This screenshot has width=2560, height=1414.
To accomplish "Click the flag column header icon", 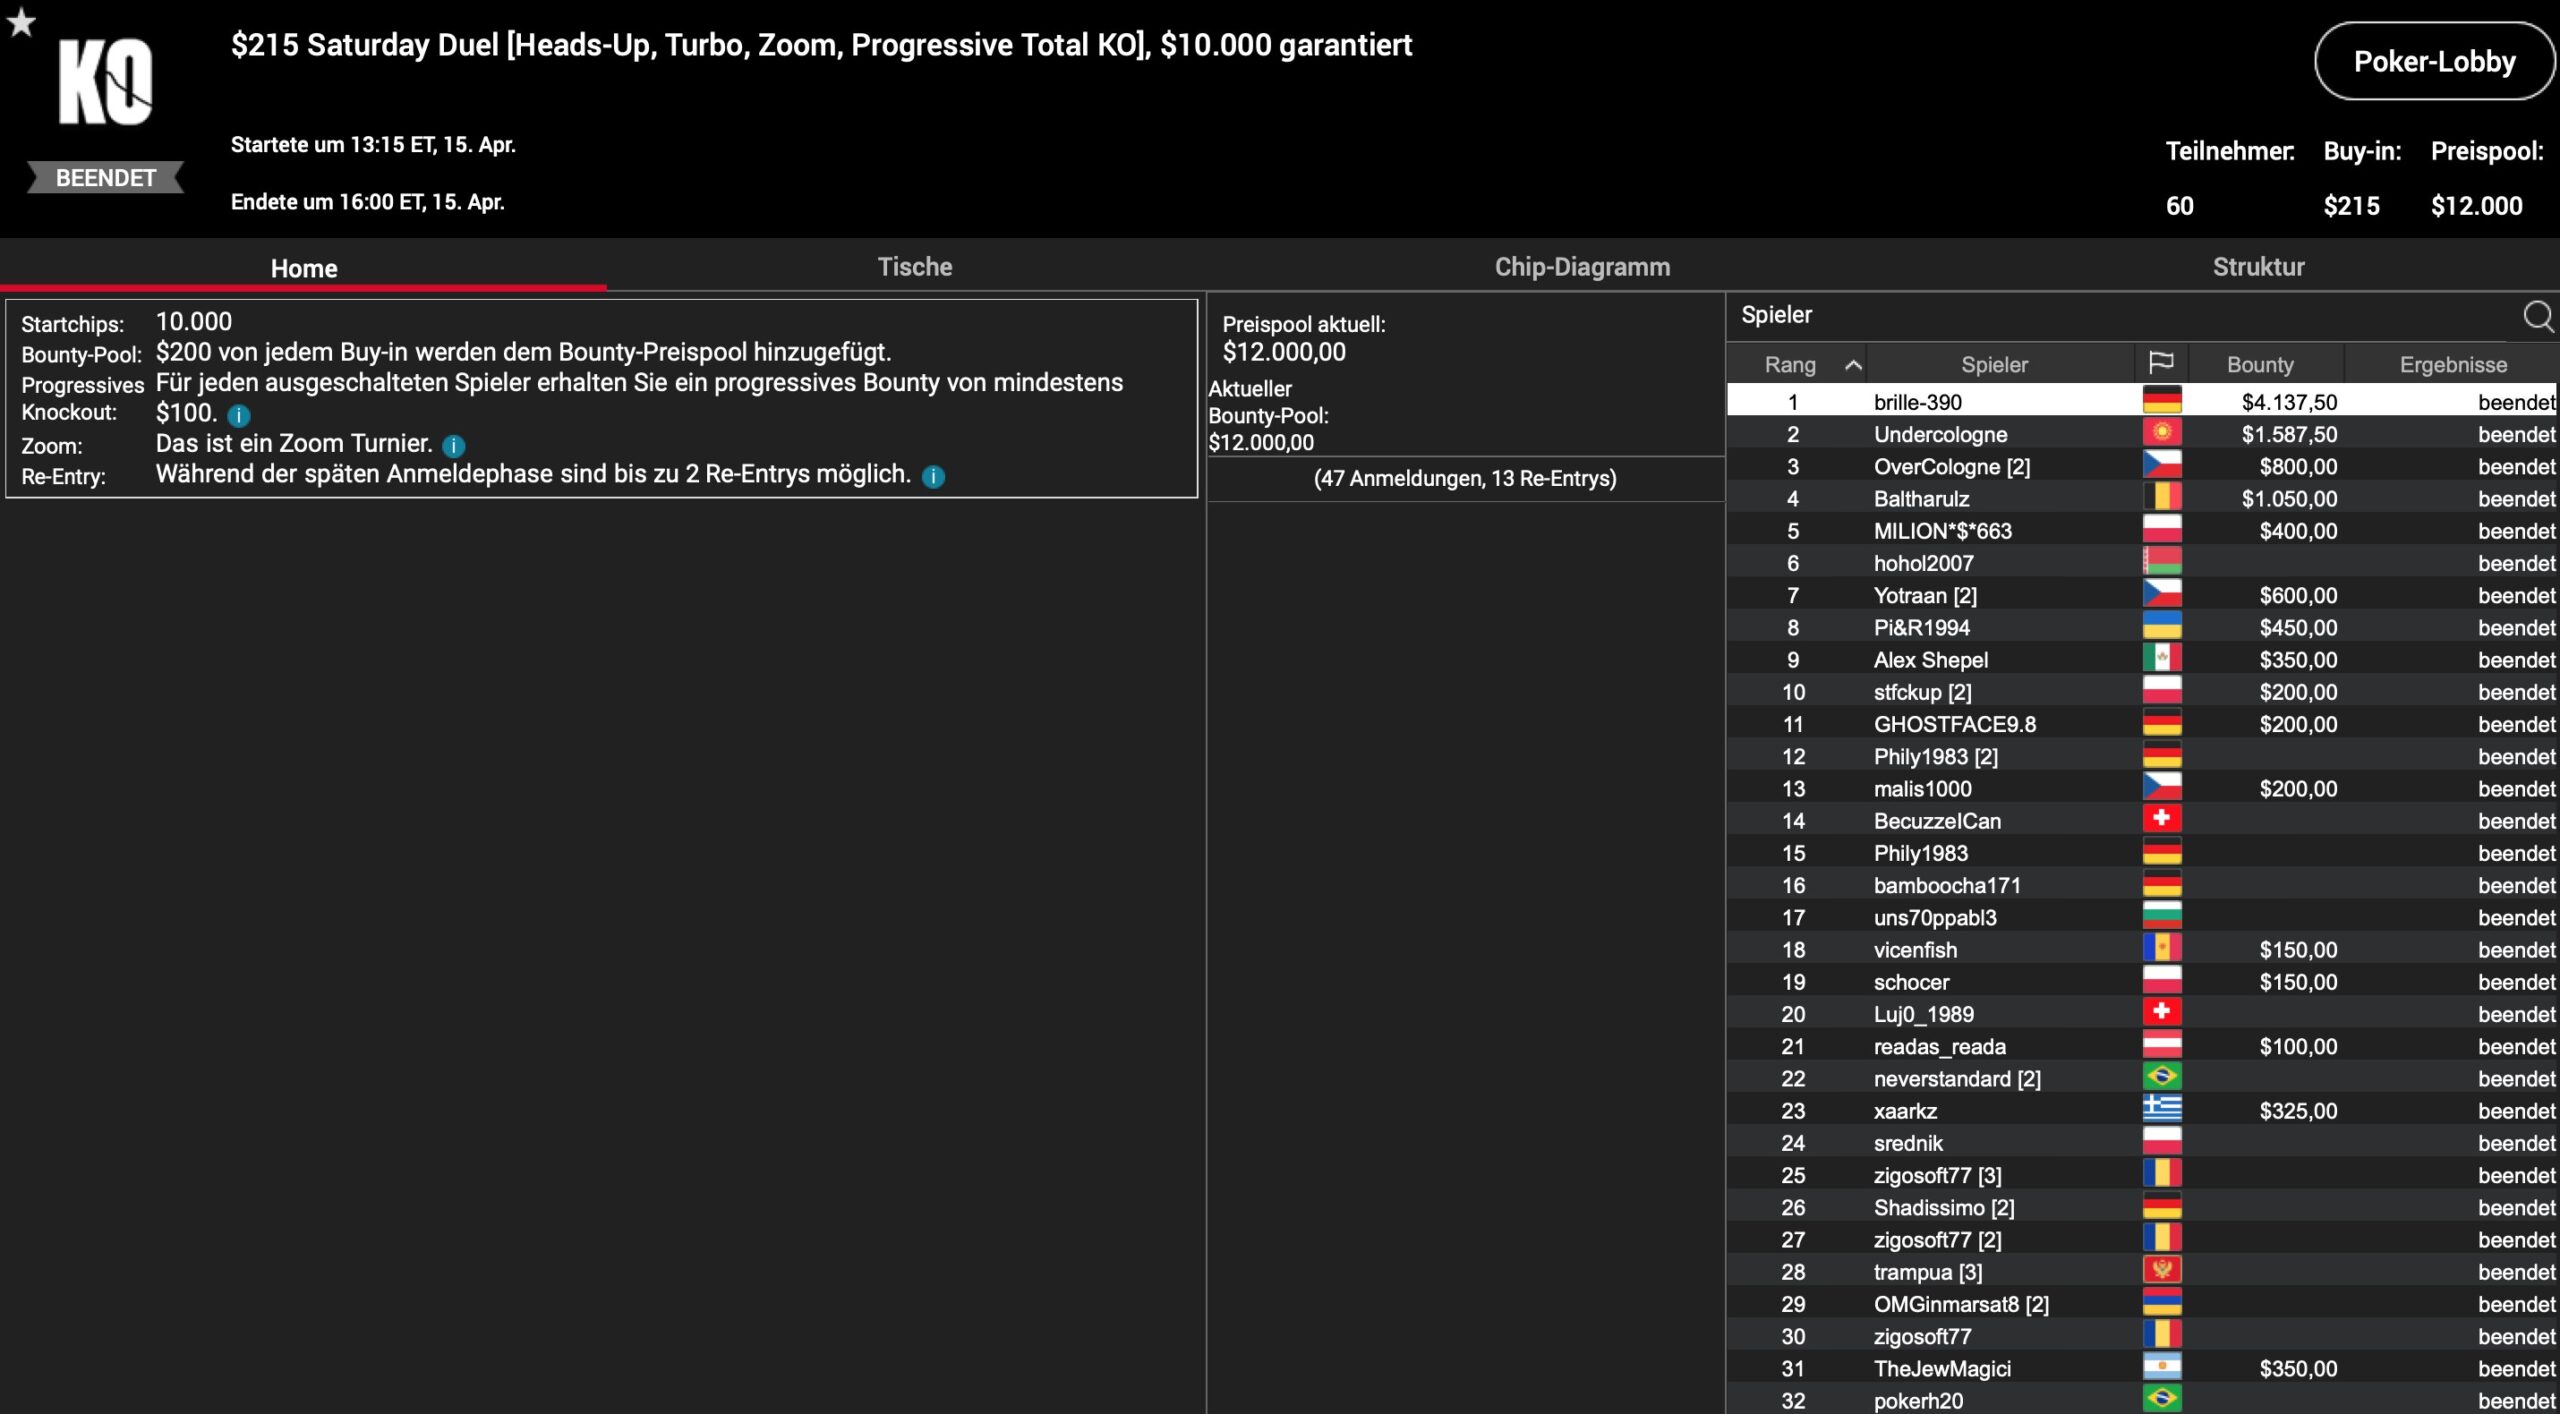I will (2160, 364).
